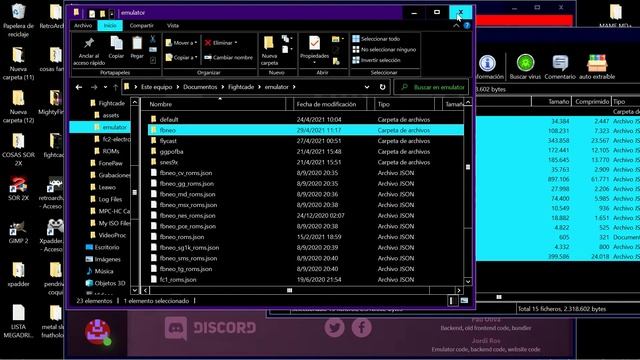Click auto extraíble icon in archive window
The width and height of the screenshot is (640, 360).
[597, 63]
